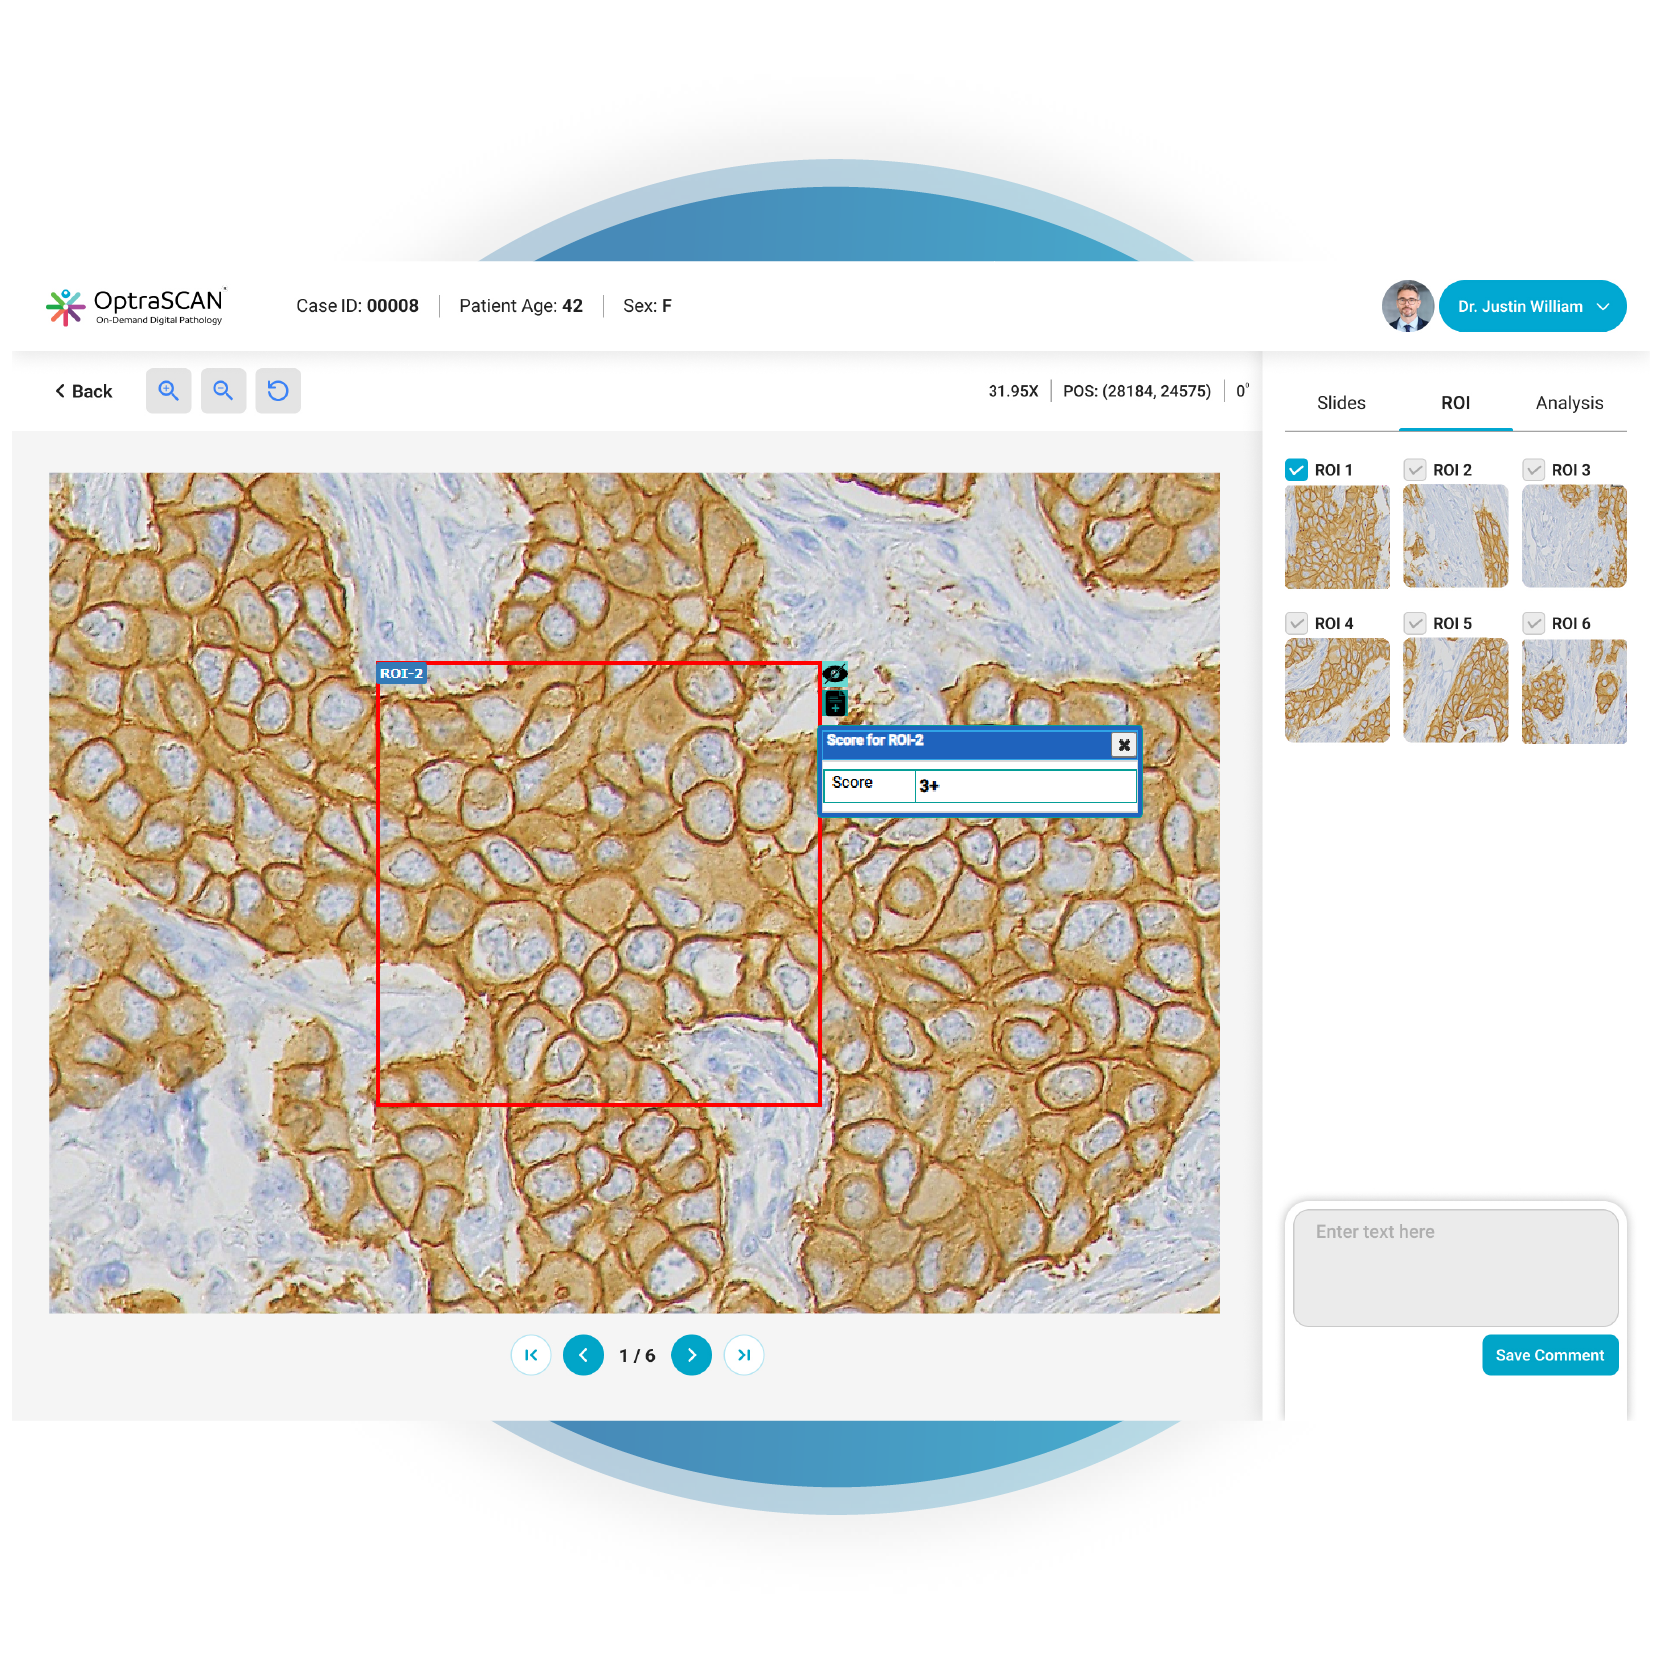Jump to last page icon
The height and width of the screenshot is (1671, 1671).
[744, 1355]
